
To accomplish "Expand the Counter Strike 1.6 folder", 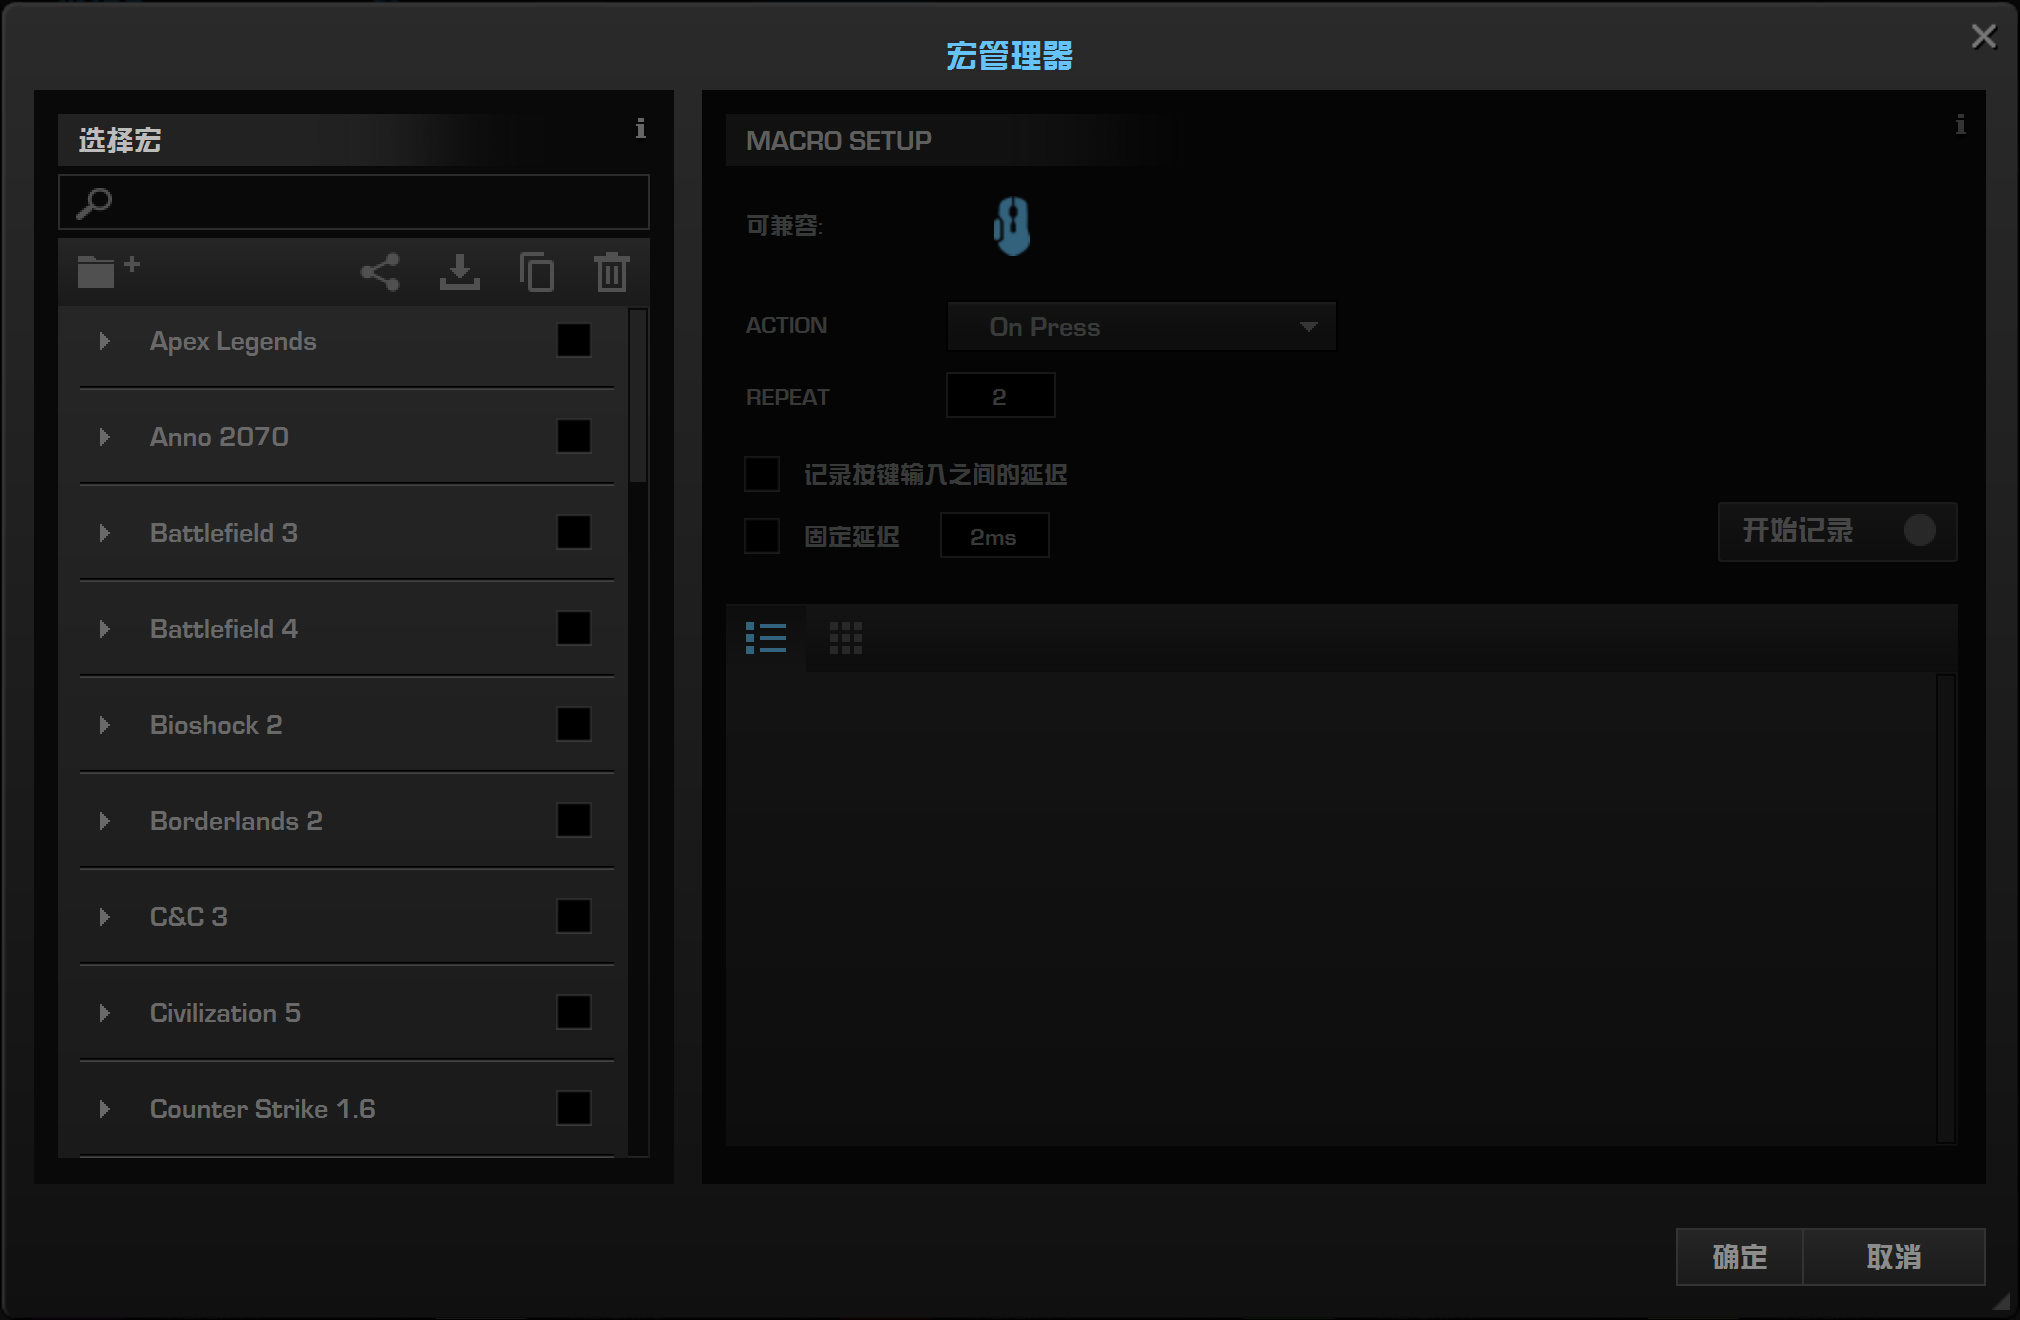I will coord(104,1109).
